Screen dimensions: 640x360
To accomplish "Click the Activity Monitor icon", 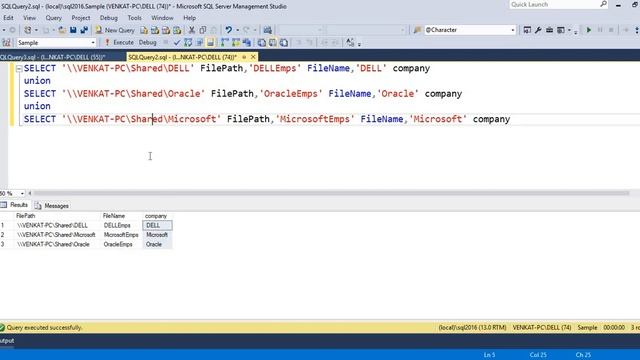I will pos(267,30).
